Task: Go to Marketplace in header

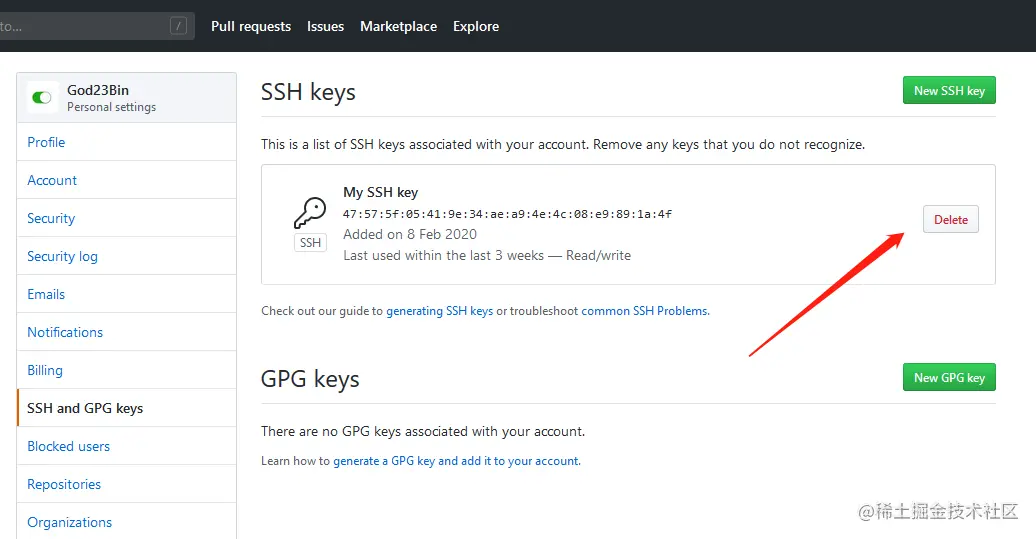Action: [398, 26]
